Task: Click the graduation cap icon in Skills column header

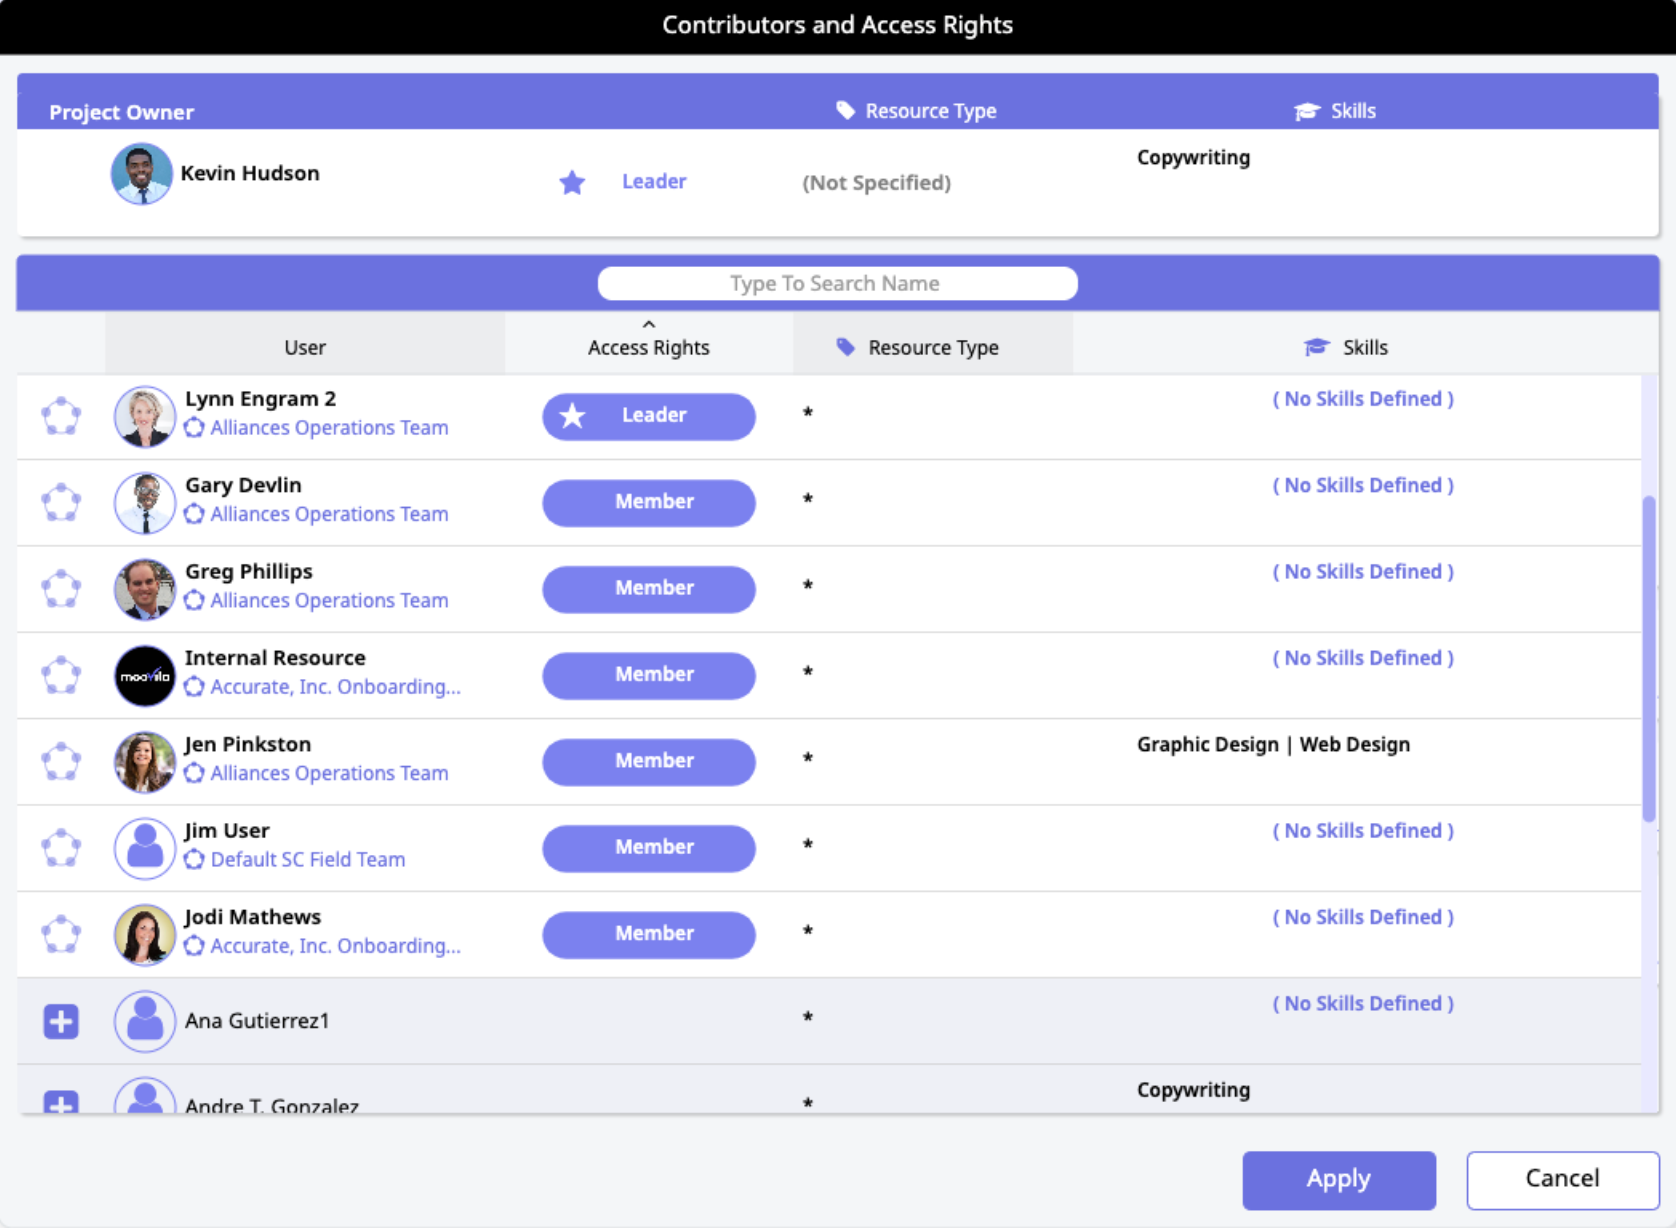Action: (1317, 347)
